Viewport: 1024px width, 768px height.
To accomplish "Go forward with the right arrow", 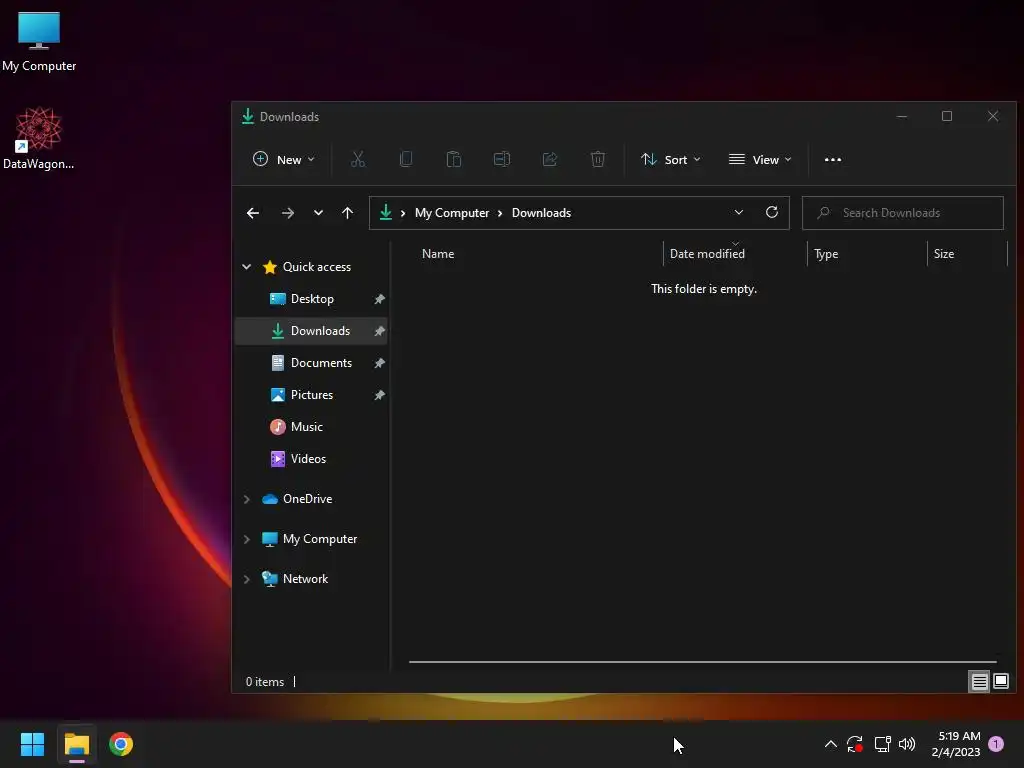I will click(x=287, y=213).
